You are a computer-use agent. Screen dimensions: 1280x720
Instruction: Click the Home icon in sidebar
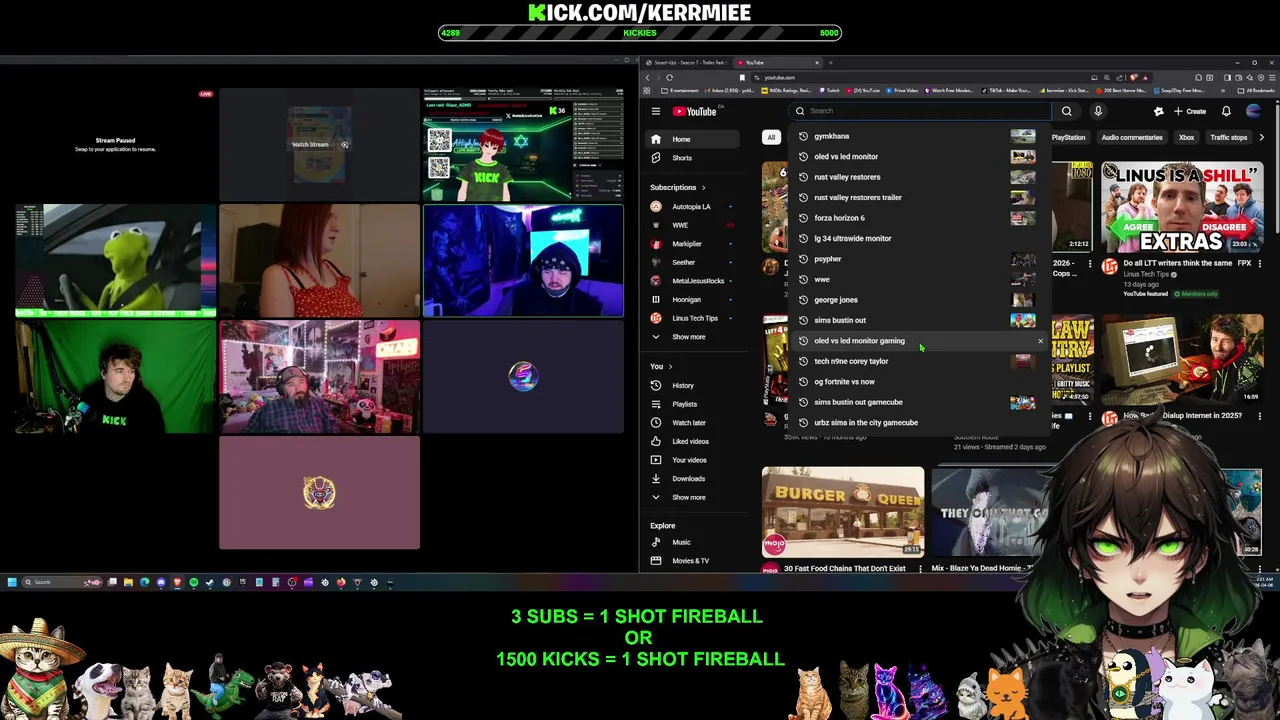coord(656,139)
